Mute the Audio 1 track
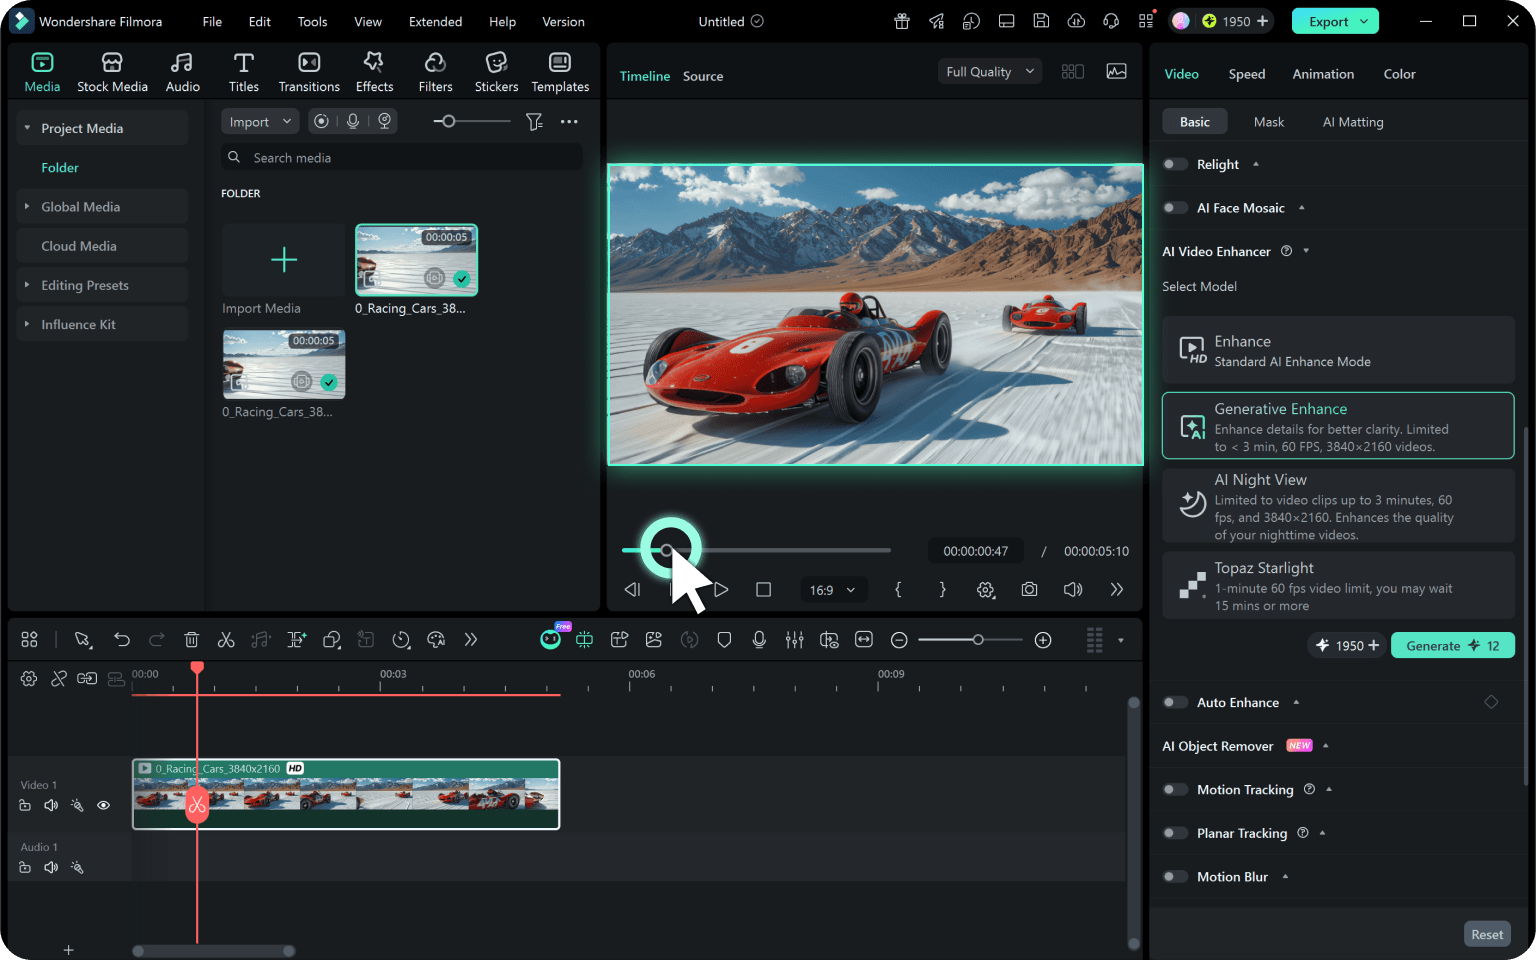This screenshot has width=1536, height=960. click(51, 867)
